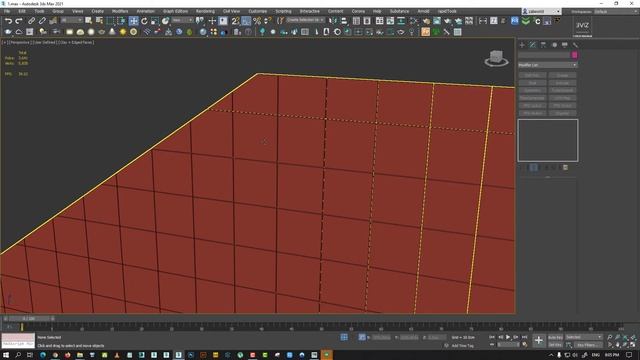
Task: Open the Windows taskbar search icon
Action: pyautogui.click(x=18, y=355)
